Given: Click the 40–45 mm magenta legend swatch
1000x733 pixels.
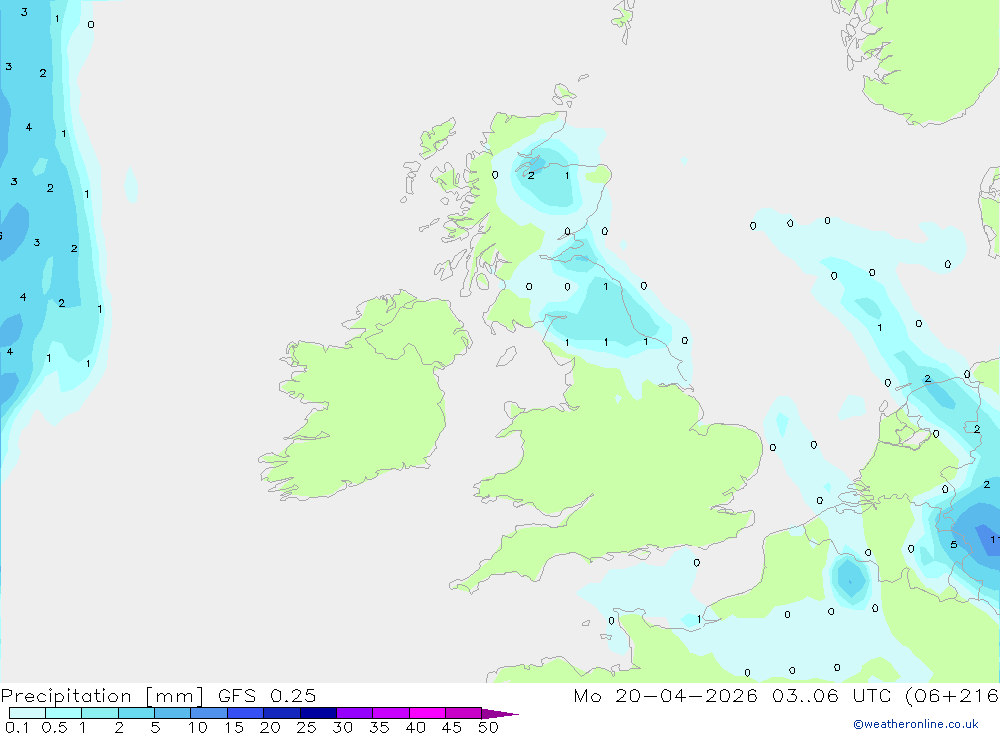Looking at the screenshot, I should (427, 713).
